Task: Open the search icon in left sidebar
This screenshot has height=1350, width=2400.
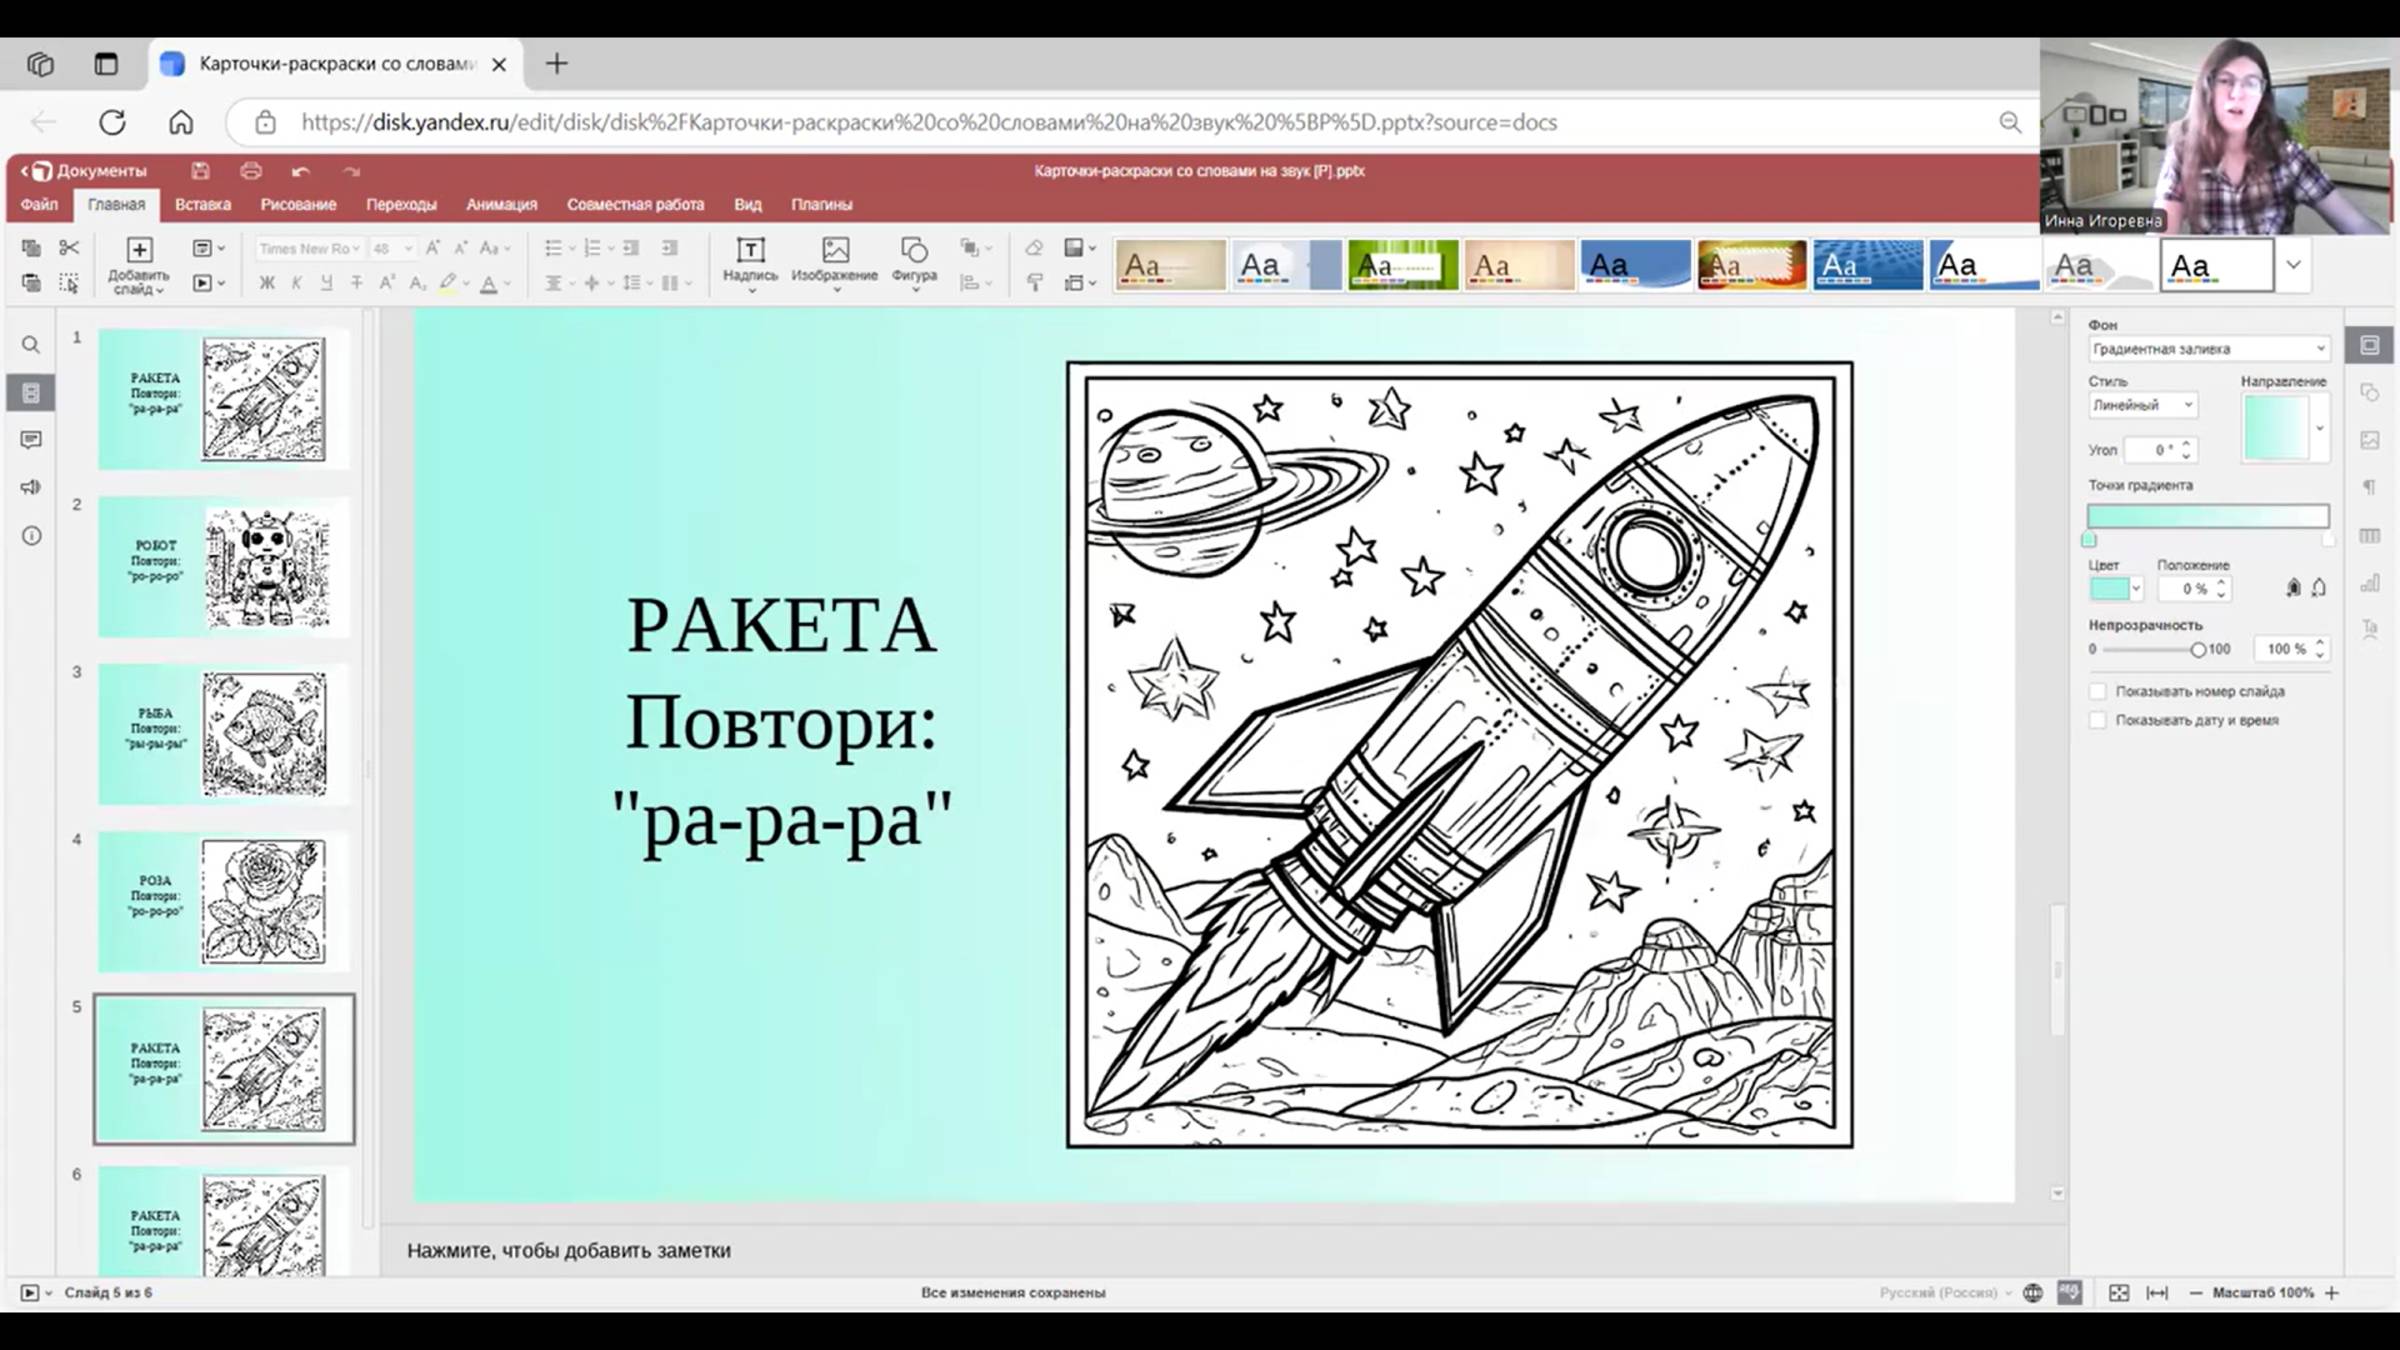Action: point(31,345)
